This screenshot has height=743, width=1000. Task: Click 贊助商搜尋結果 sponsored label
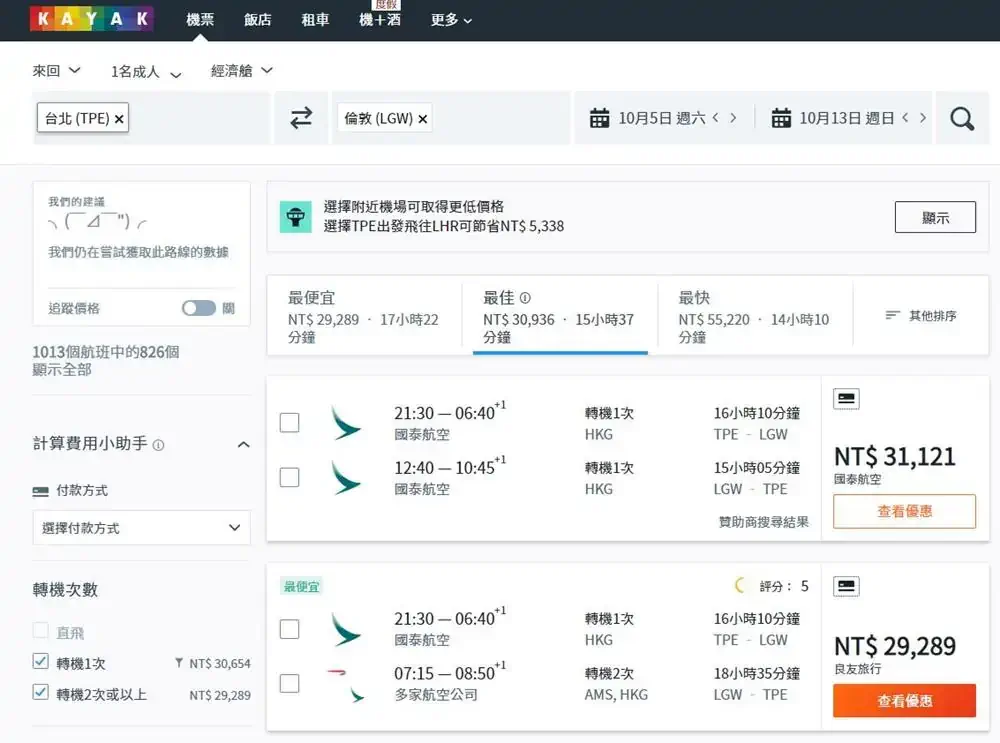763,522
